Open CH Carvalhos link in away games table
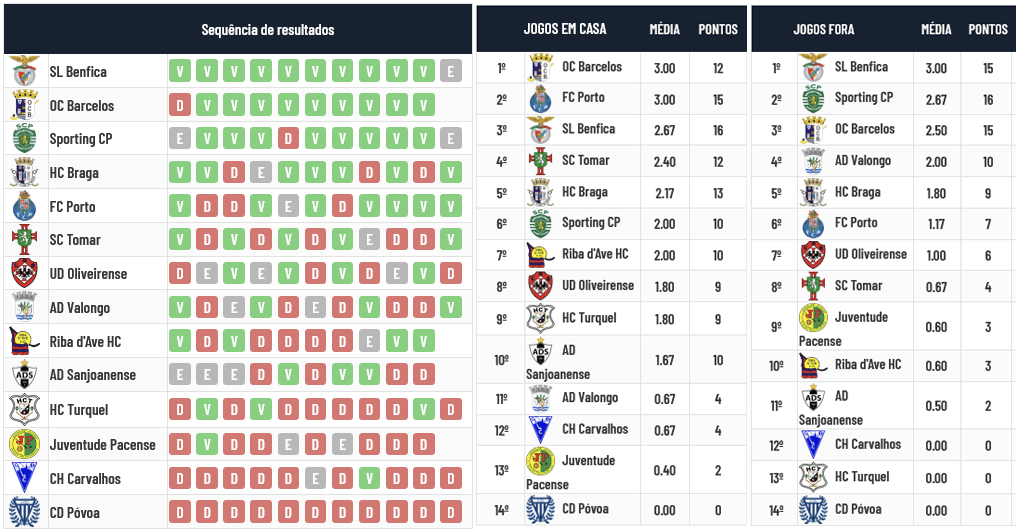 [868, 444]
